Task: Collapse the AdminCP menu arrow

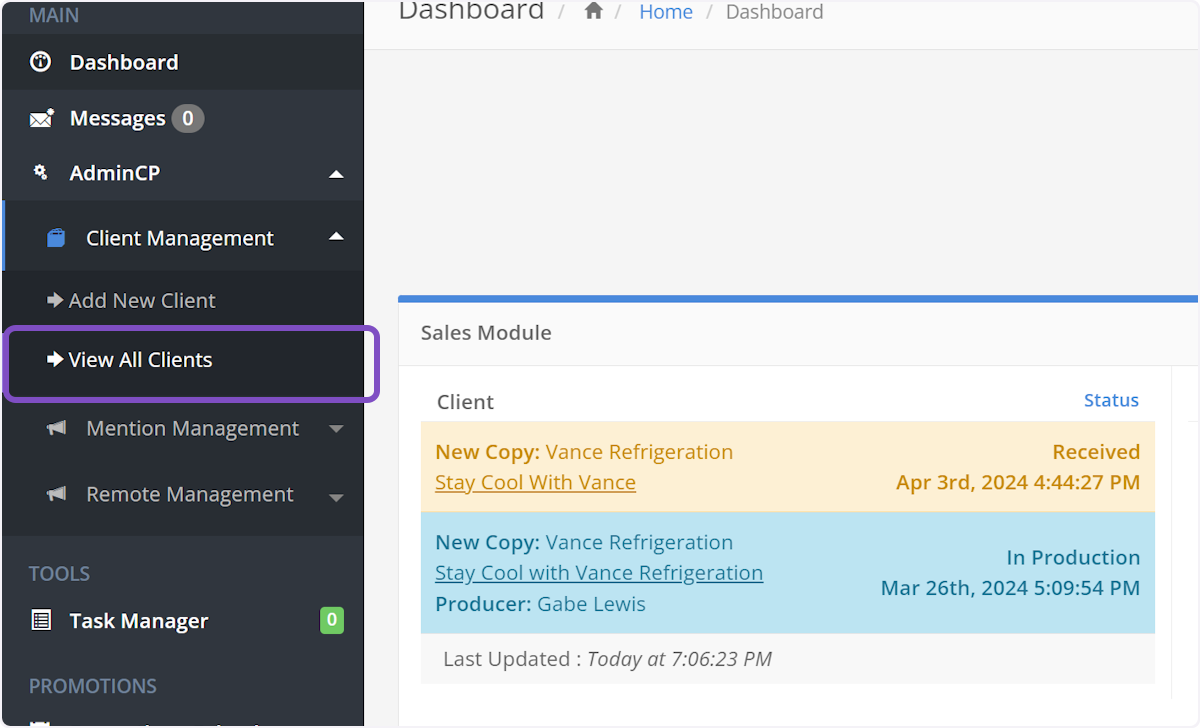Action: [x=336, y=174]
